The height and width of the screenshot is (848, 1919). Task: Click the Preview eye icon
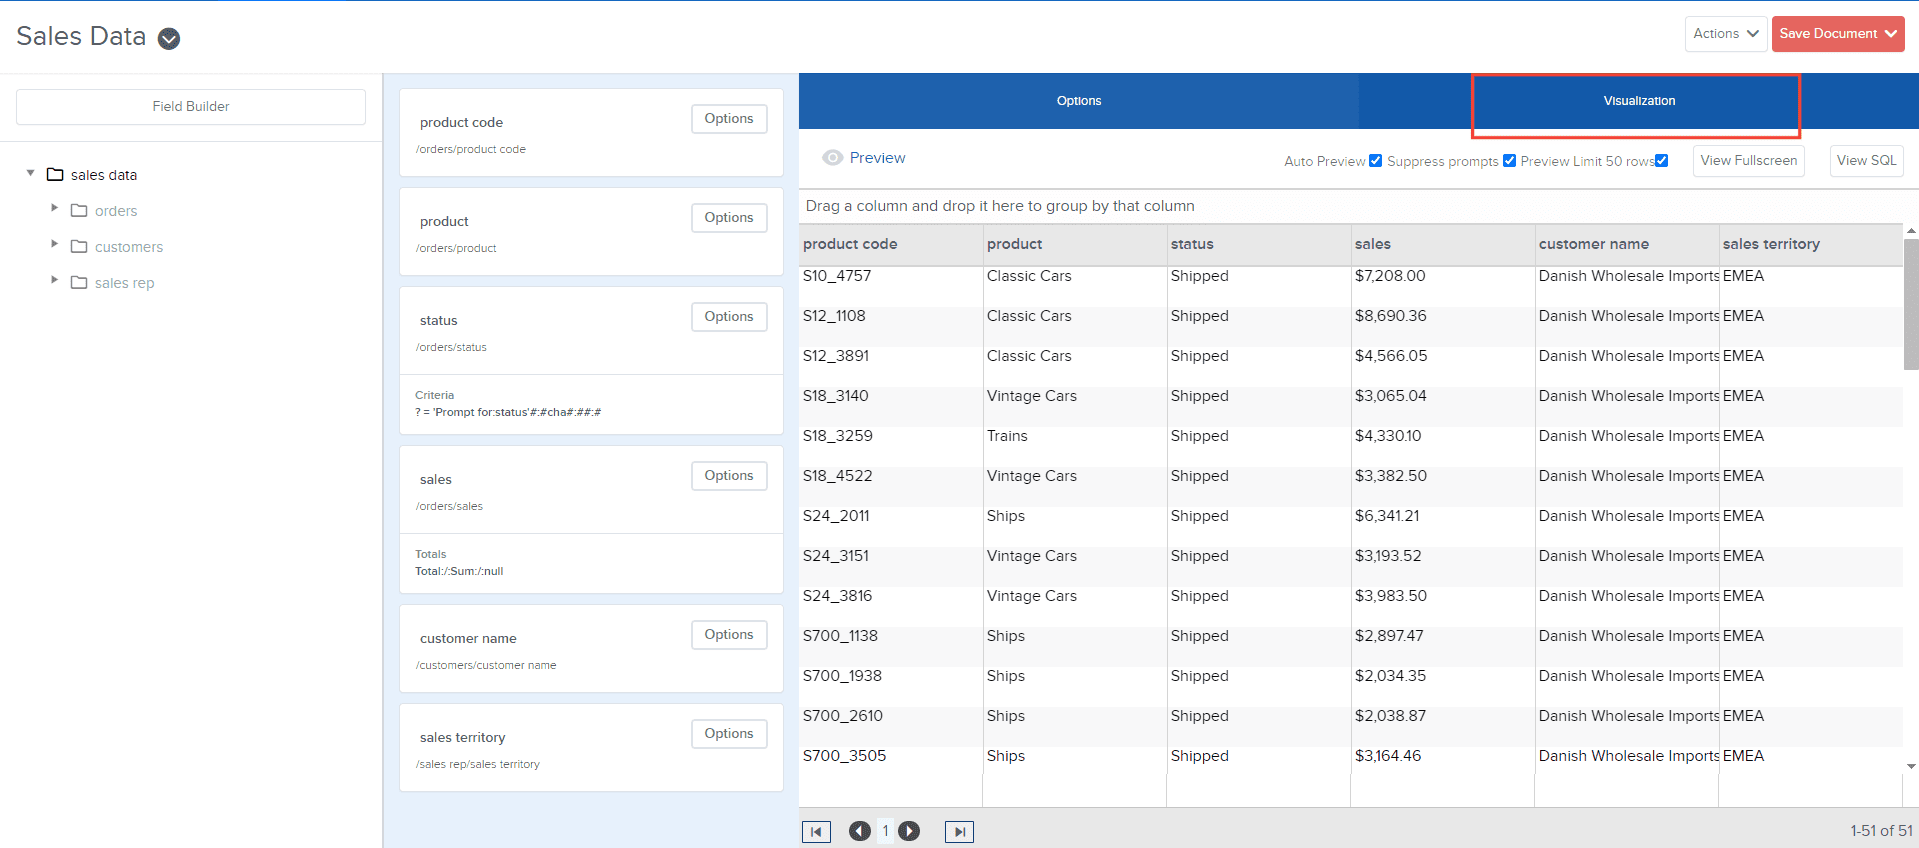point(832,158)
